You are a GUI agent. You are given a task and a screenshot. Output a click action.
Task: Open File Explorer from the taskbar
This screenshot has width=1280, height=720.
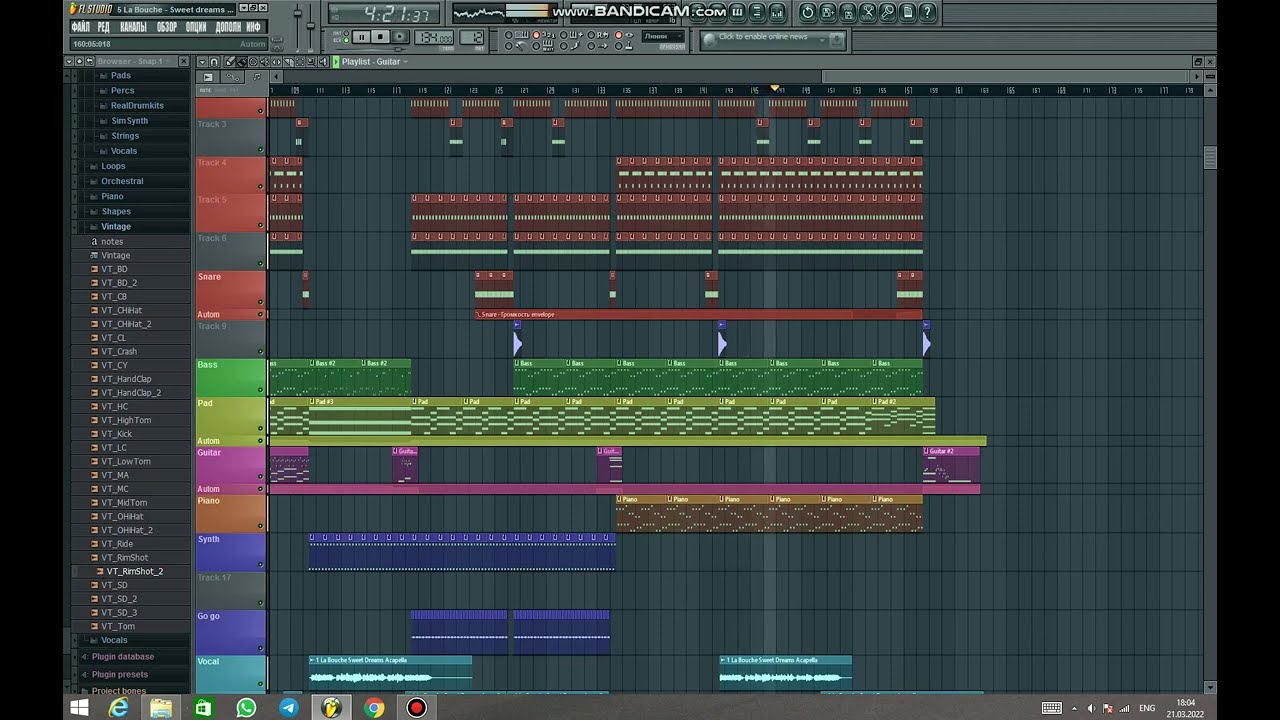point(161,708)
